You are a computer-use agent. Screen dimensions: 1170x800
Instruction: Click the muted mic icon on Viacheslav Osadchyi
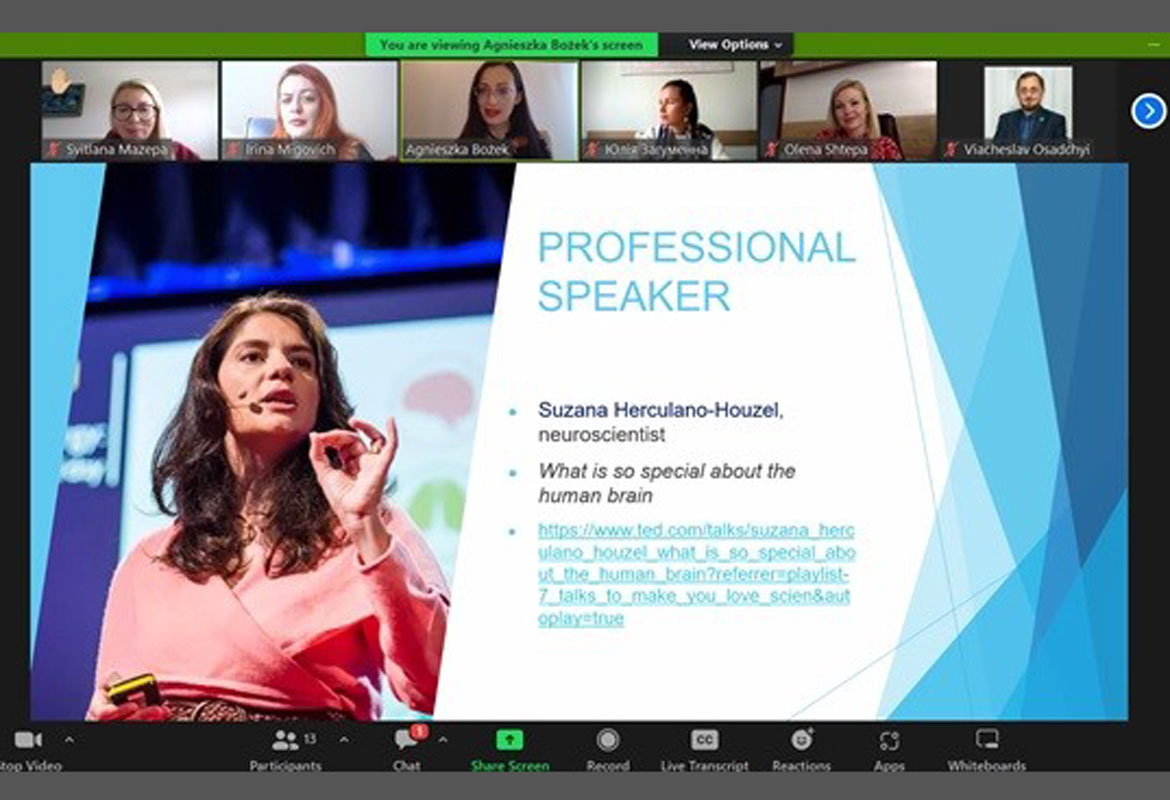coord(951,149)
